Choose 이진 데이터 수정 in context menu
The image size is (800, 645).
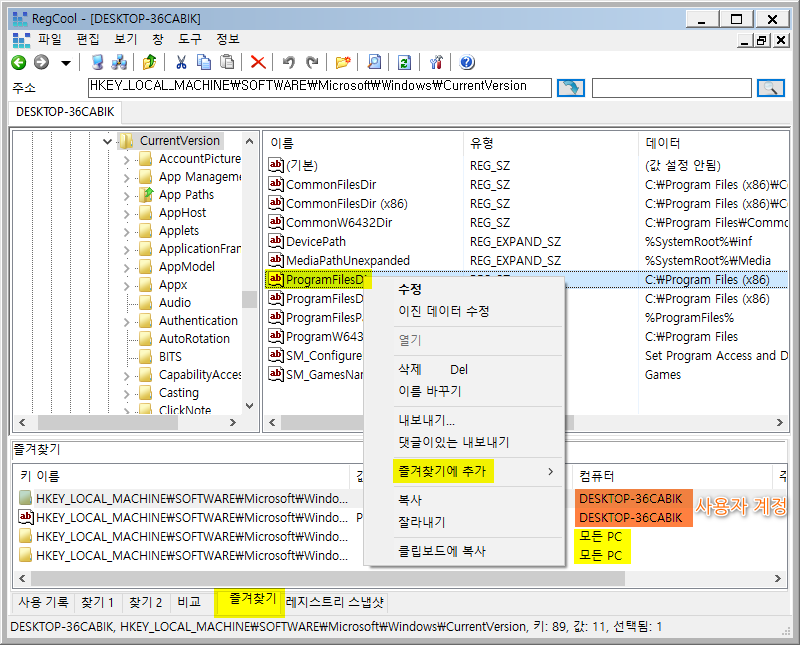click(443, 311)
